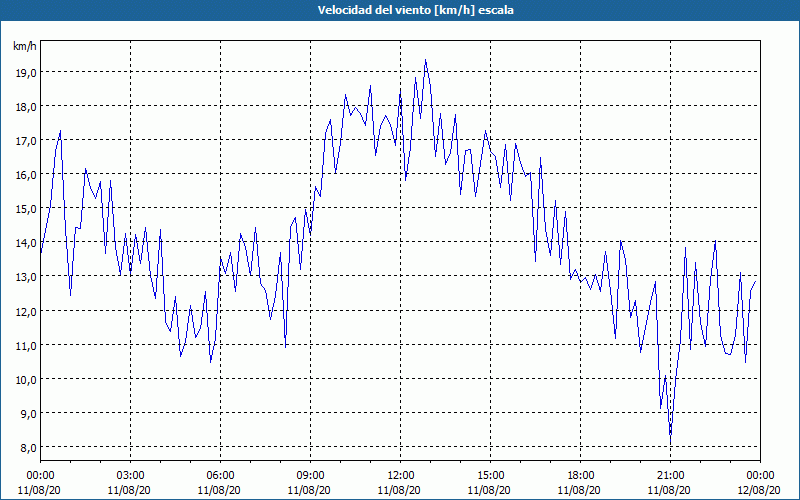
Task: Click the "km/h" unit label above the y-axis
Action: [25, 46]
